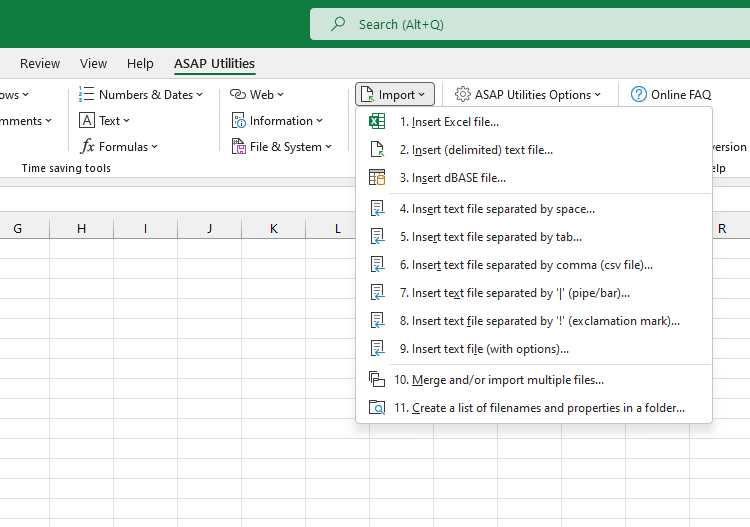This screenshot has height=527, width=750.
Task: Expand the Text dropdown arrow
Action: click(x=126, y=121)
